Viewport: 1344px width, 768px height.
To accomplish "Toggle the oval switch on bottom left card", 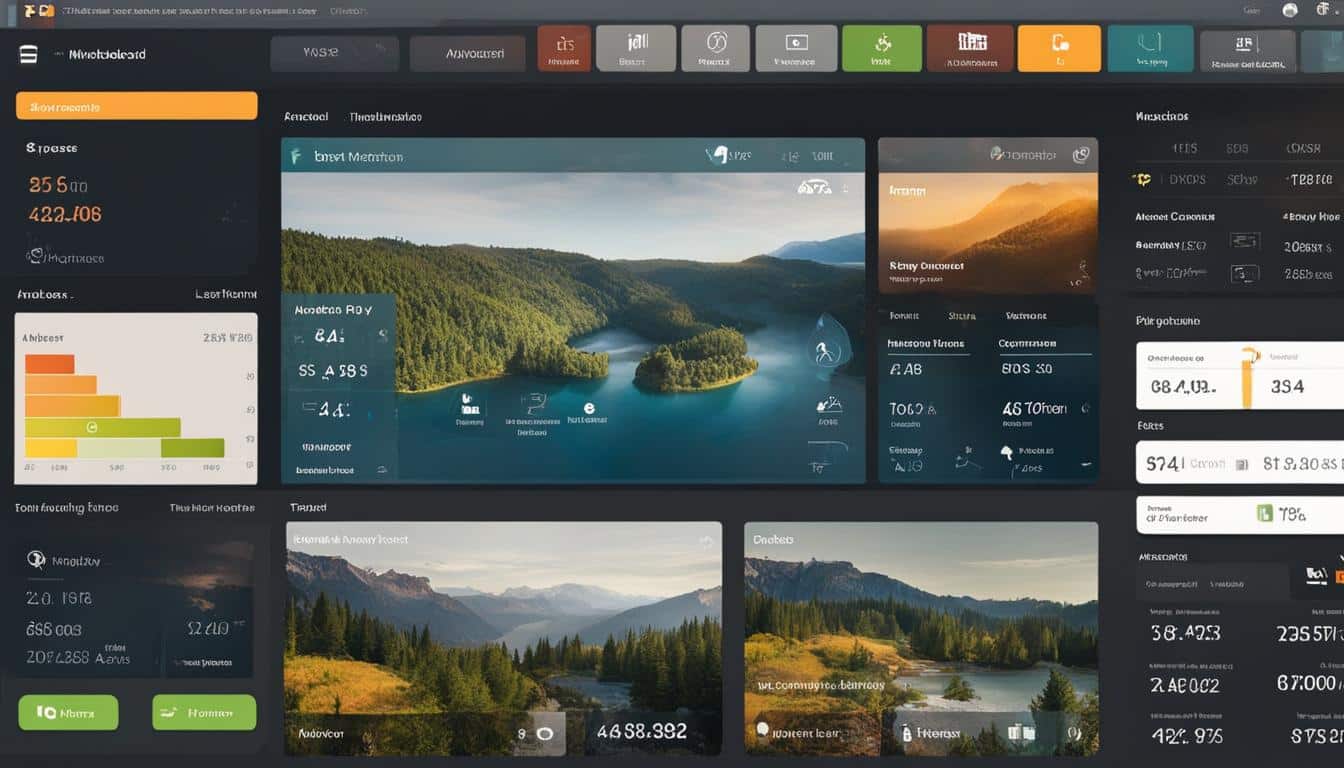I will click(544, 733).
